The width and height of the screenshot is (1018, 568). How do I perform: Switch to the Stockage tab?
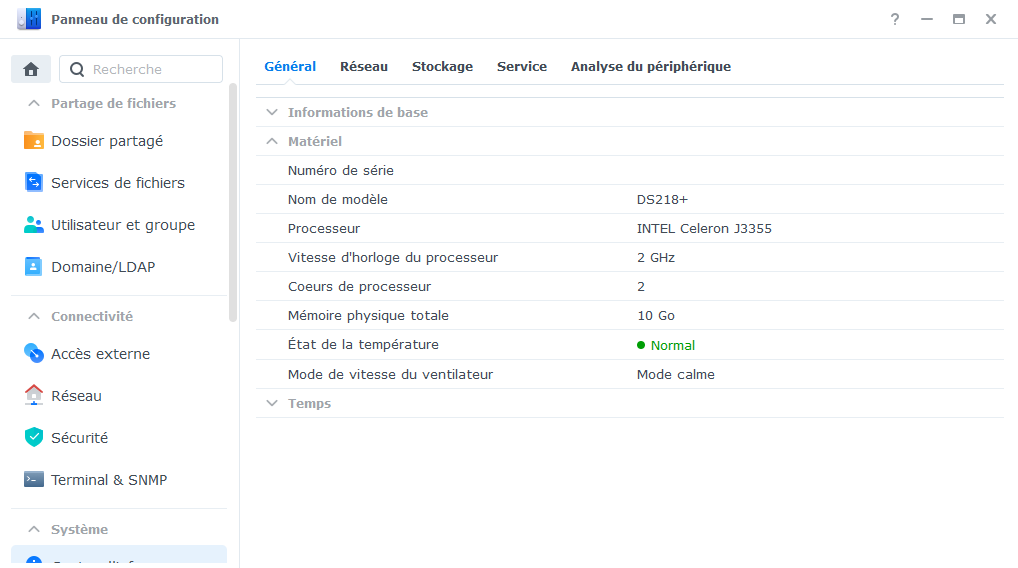tap(442, 67)
